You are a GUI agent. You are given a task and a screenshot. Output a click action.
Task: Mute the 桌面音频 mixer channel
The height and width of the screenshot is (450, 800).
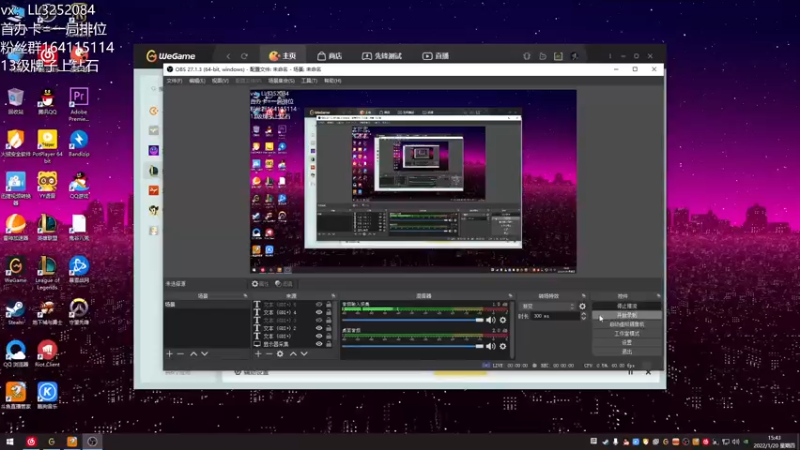point(491,346)
